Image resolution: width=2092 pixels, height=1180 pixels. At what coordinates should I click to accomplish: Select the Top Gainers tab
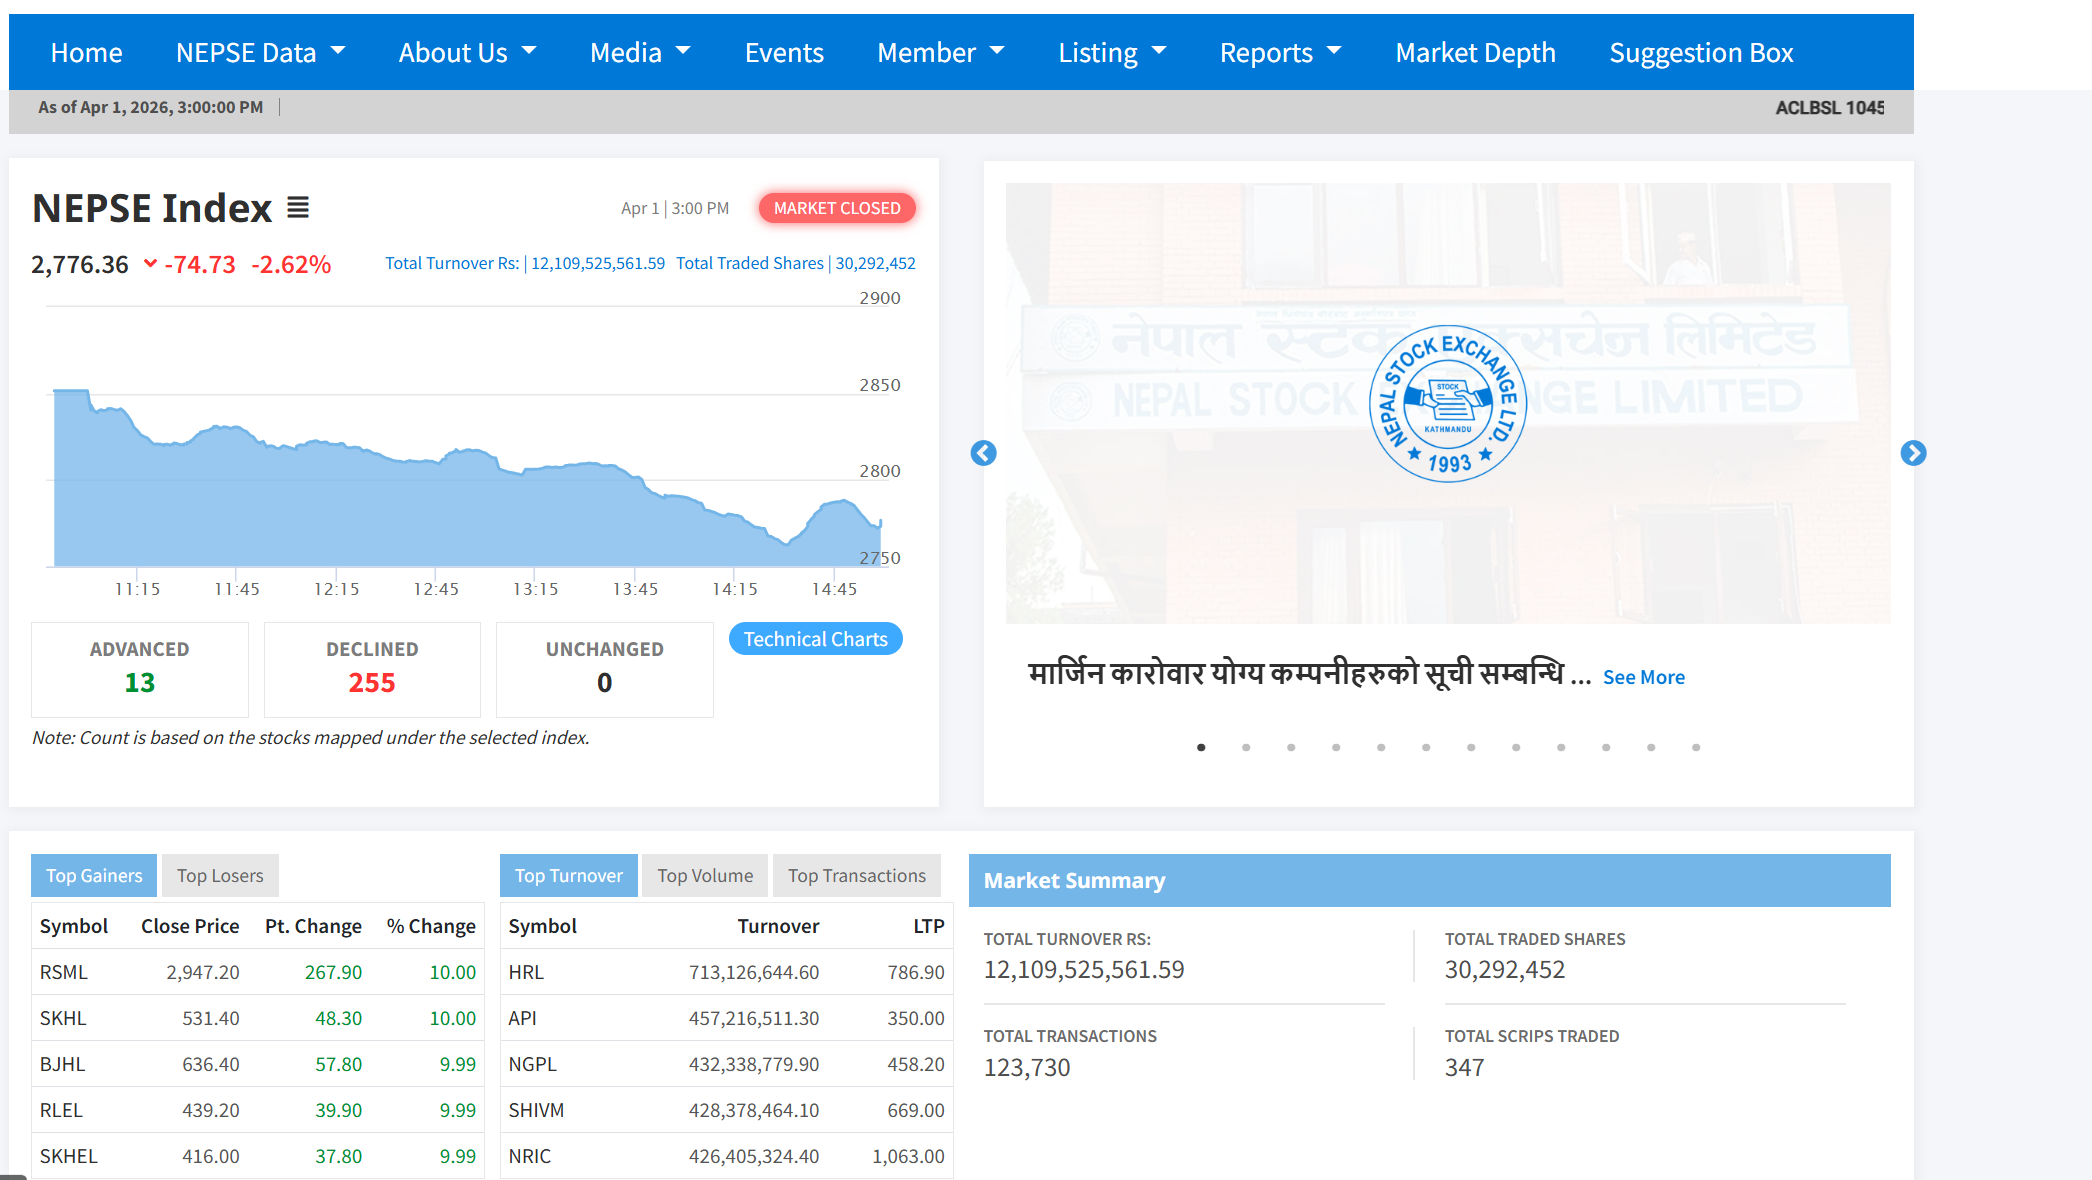93,875
